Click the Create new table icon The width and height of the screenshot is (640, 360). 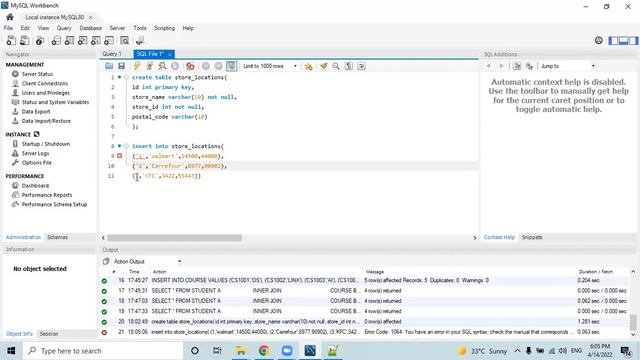point(69,40)
